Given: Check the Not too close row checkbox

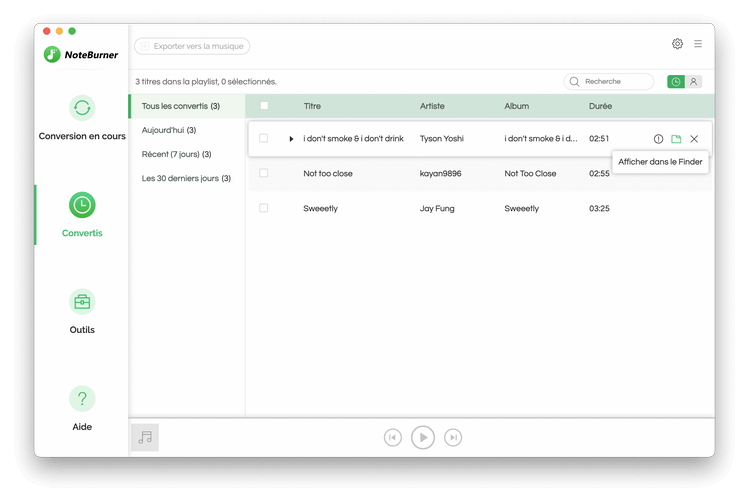Looking at the screenshot, I should pos(263,173).
